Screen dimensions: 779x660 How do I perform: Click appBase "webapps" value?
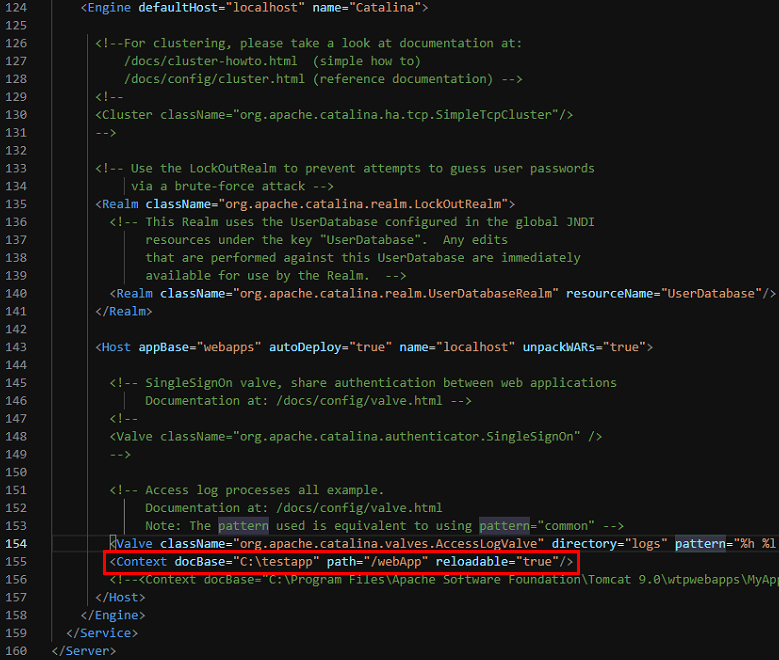point(229,347)
